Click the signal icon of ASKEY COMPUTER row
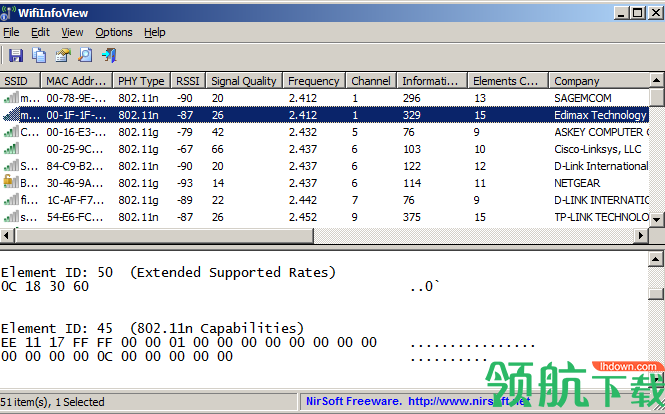 [x=11, y=132]
